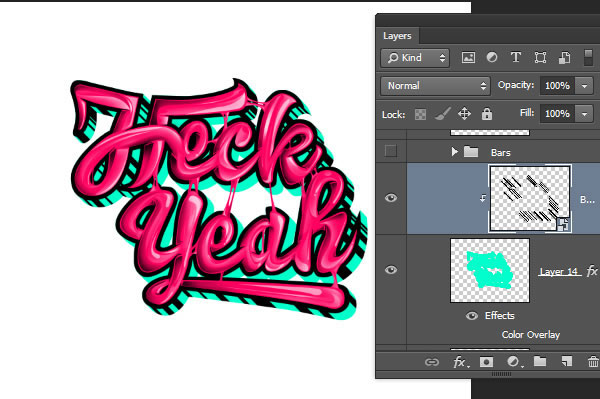Filter layers by type layers icon
The image size is (600, 399).
click(516, 57)
